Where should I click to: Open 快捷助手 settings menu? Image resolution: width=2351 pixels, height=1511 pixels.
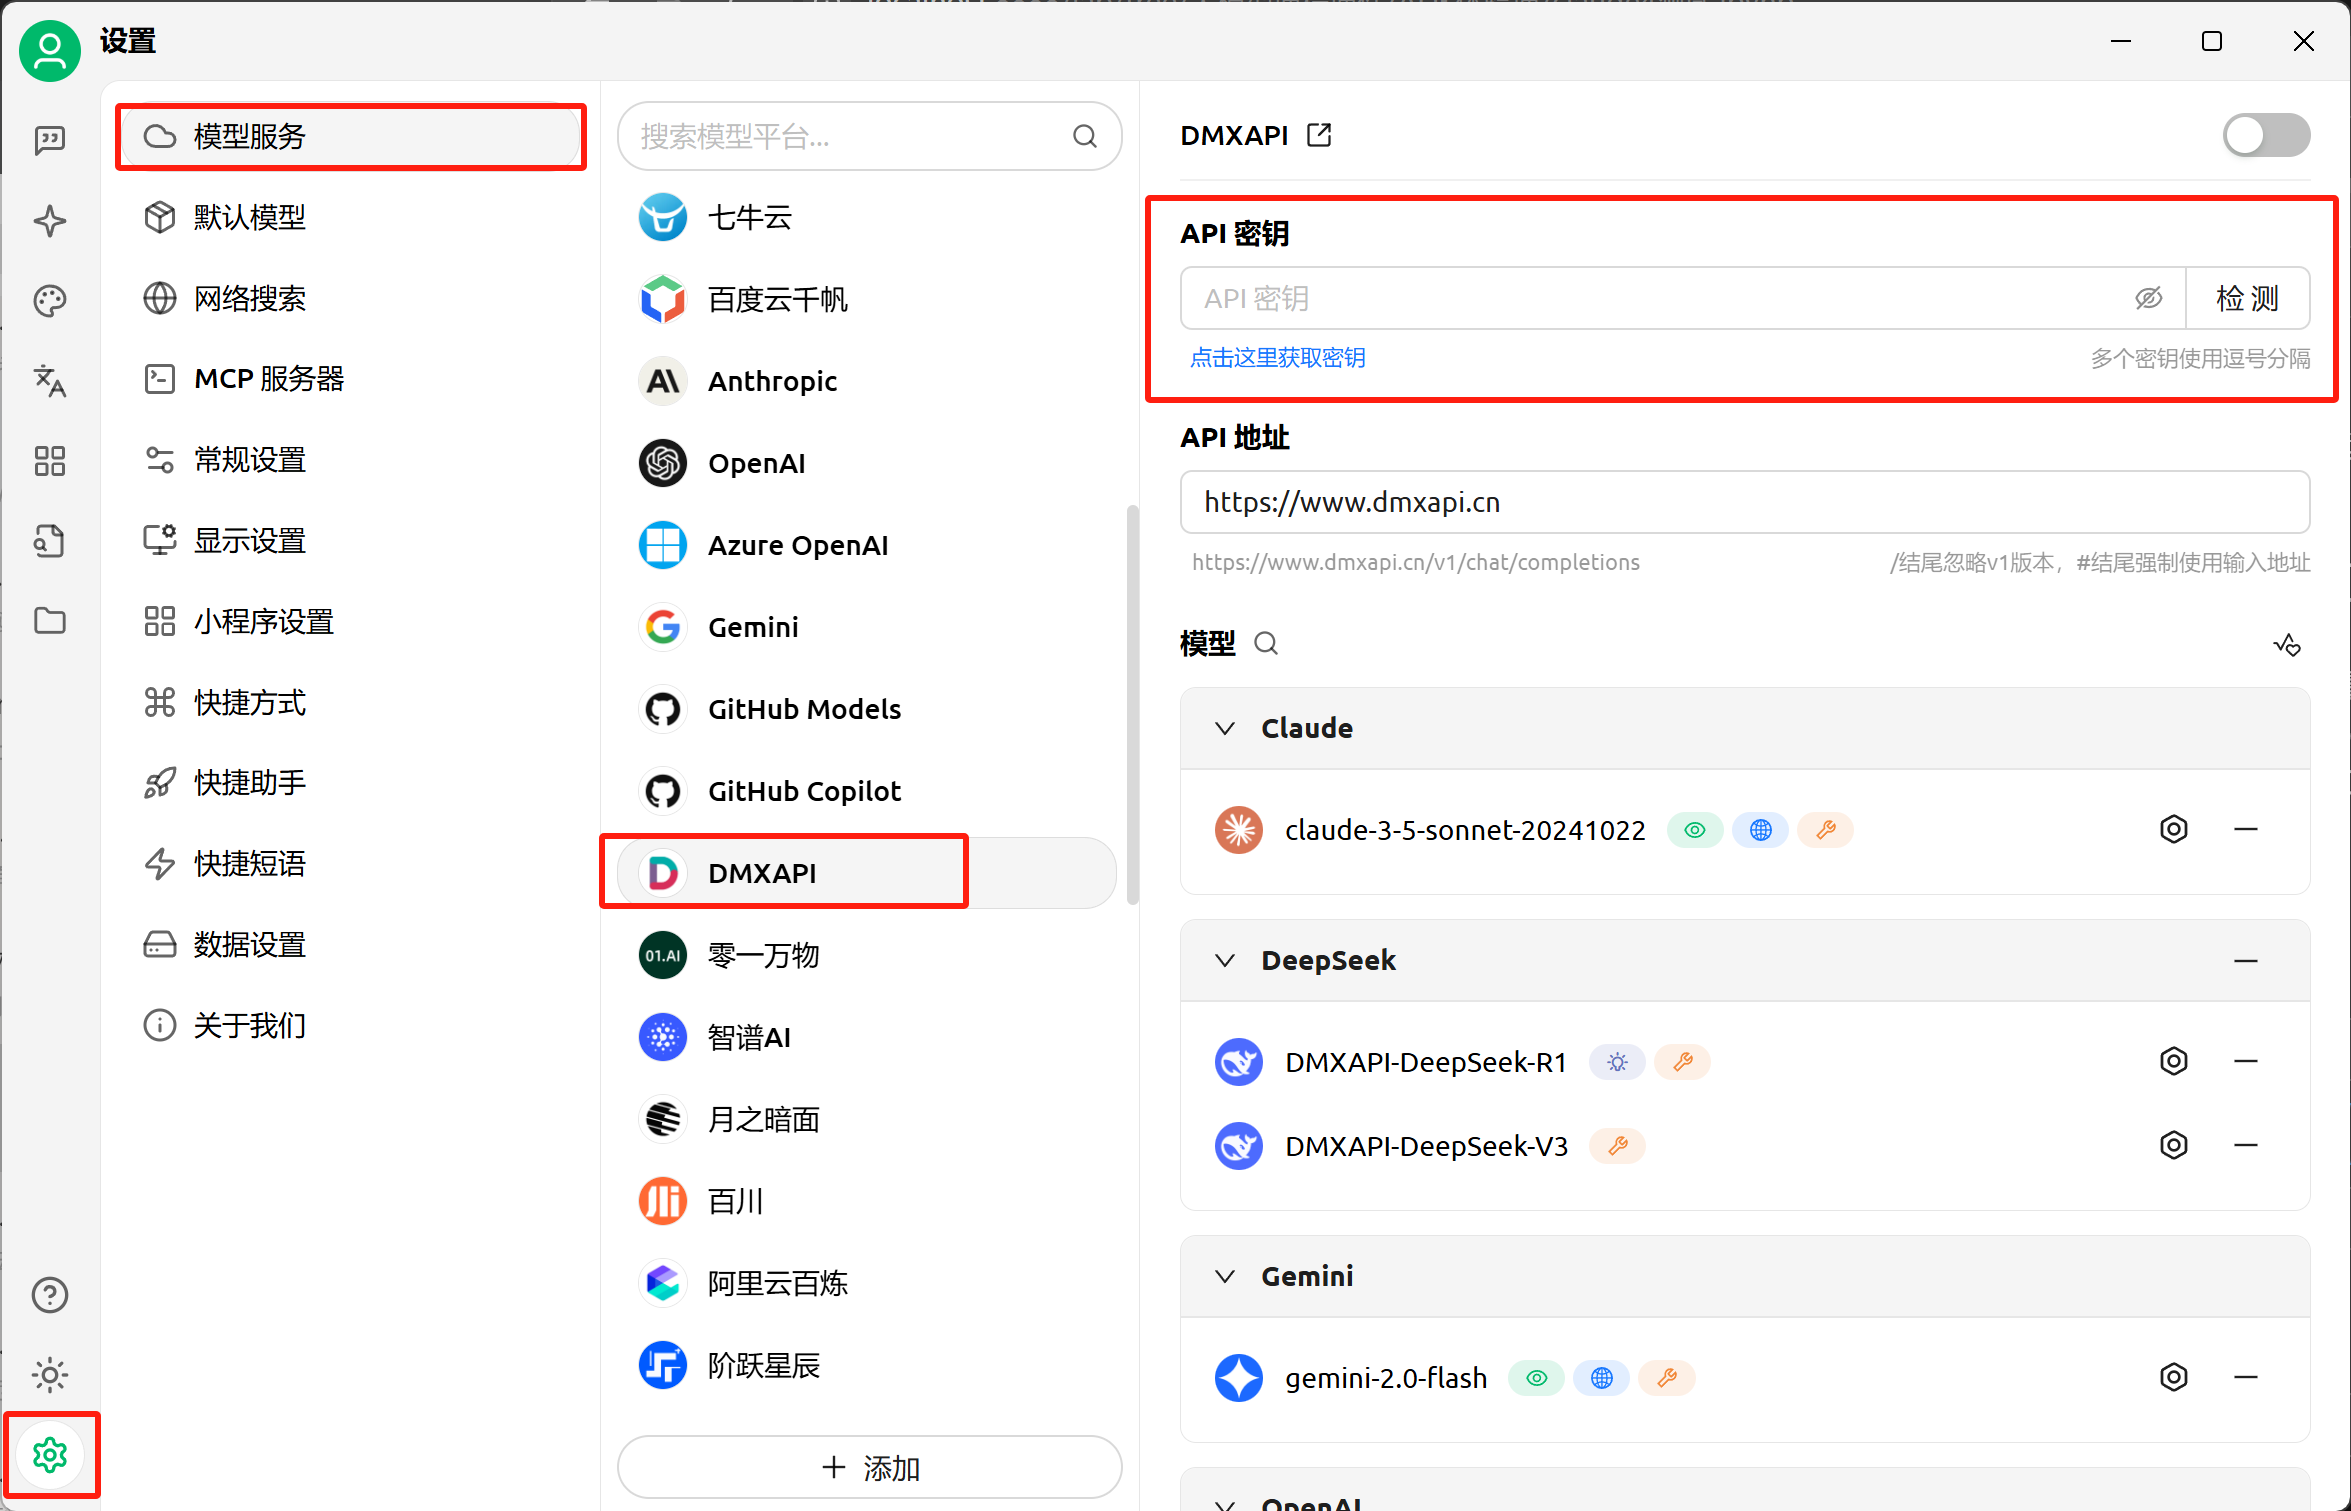(x=350, y=783)
